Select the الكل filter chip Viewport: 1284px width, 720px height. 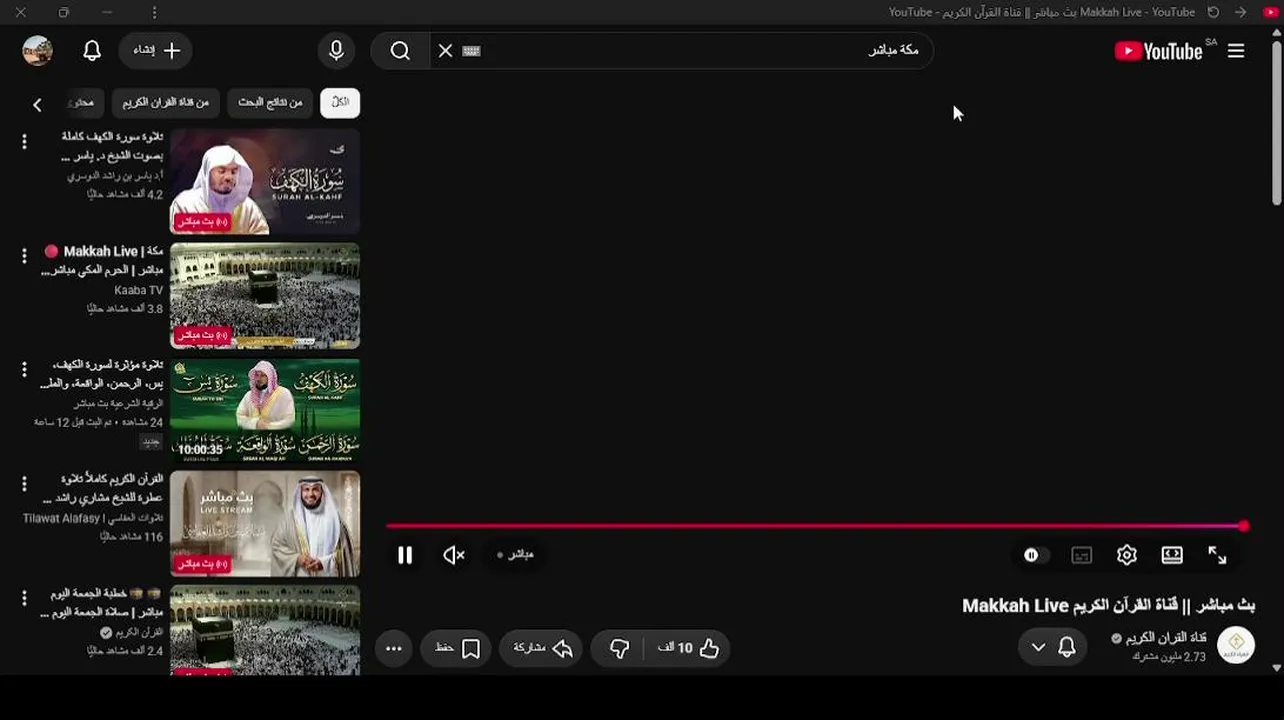tap(340, 102)
